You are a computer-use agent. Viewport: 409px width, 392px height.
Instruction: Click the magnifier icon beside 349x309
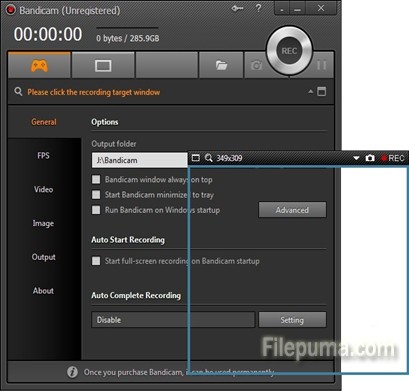209,158
